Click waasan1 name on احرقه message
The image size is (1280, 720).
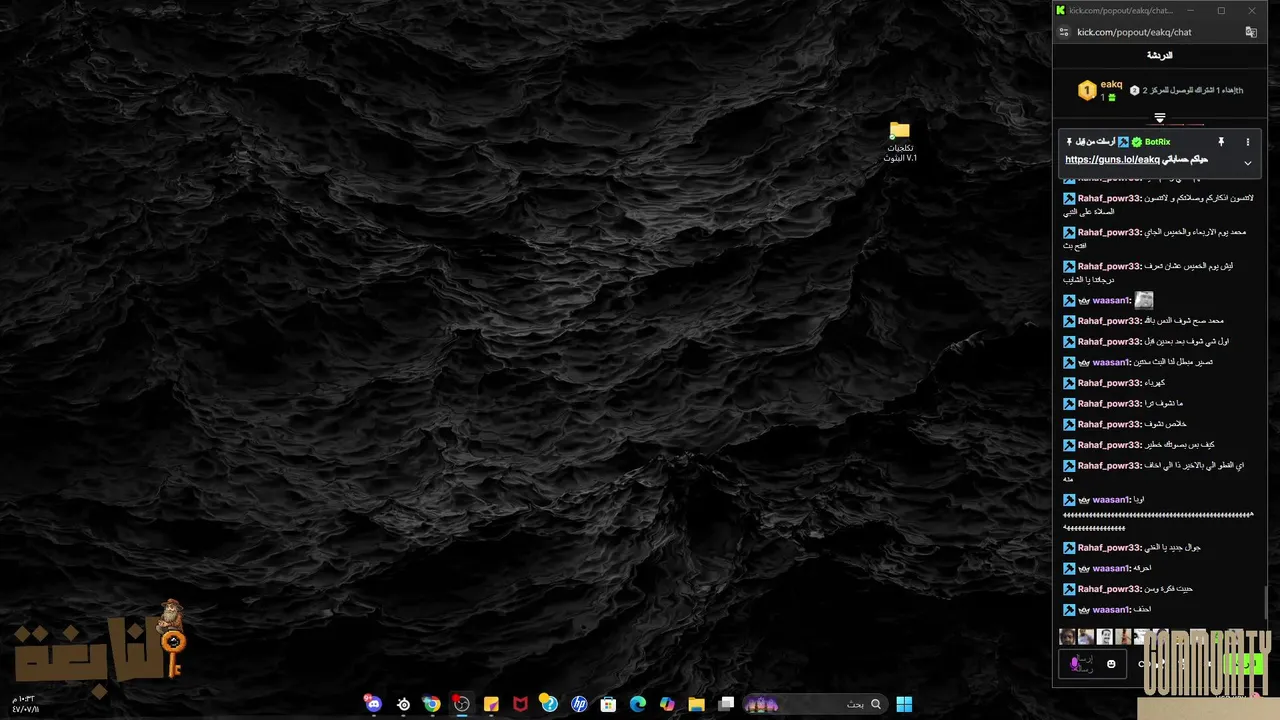[x=1111, y=568]
